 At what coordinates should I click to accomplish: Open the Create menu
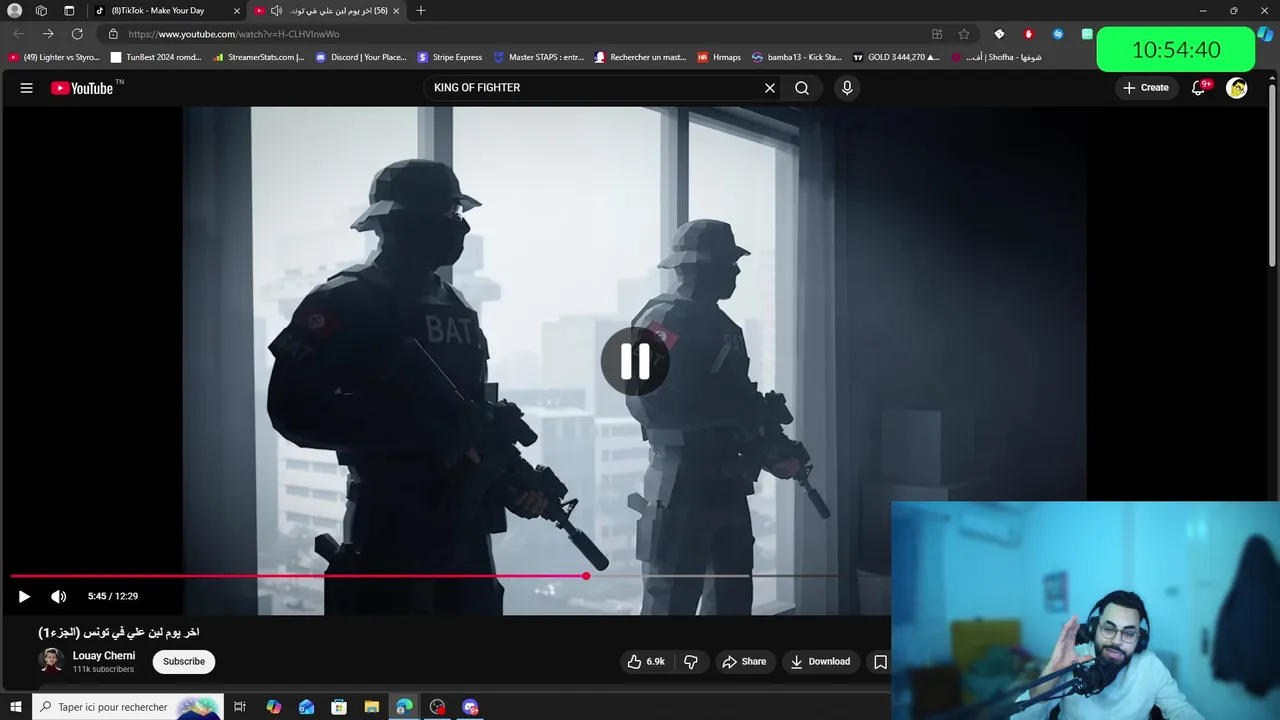(1146, 88)
